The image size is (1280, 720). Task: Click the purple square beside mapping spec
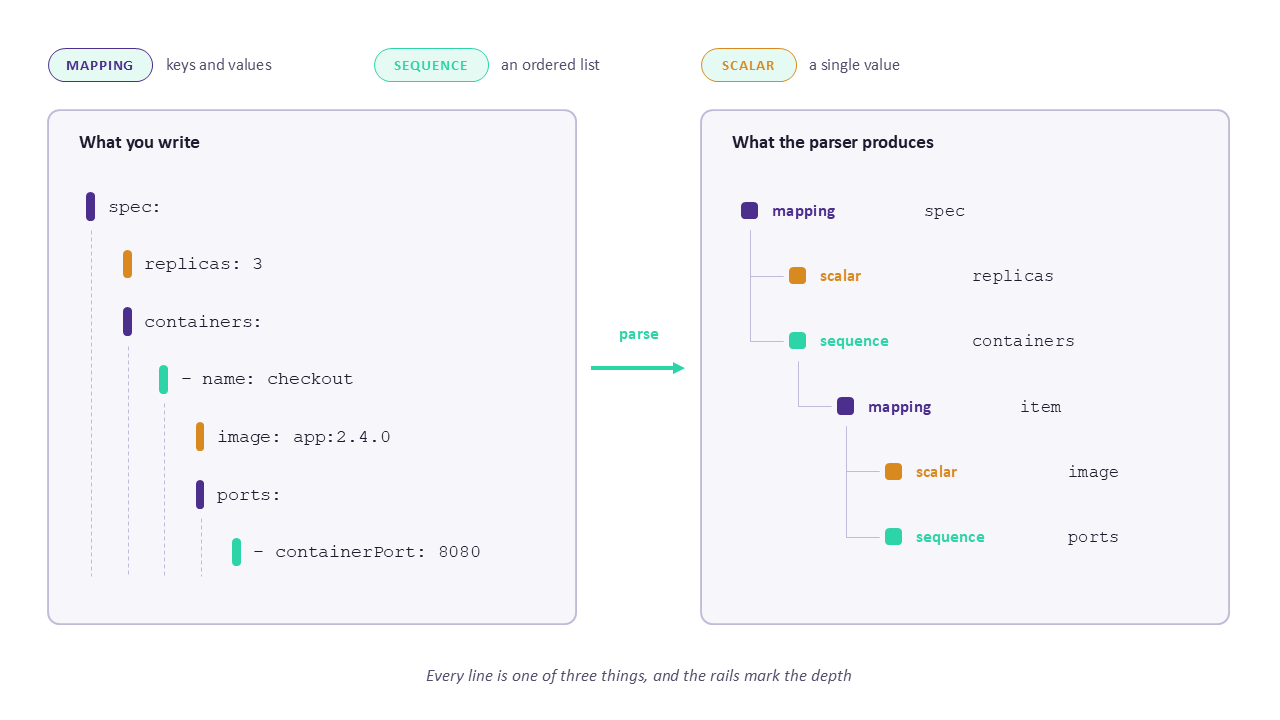coord(749,211)
